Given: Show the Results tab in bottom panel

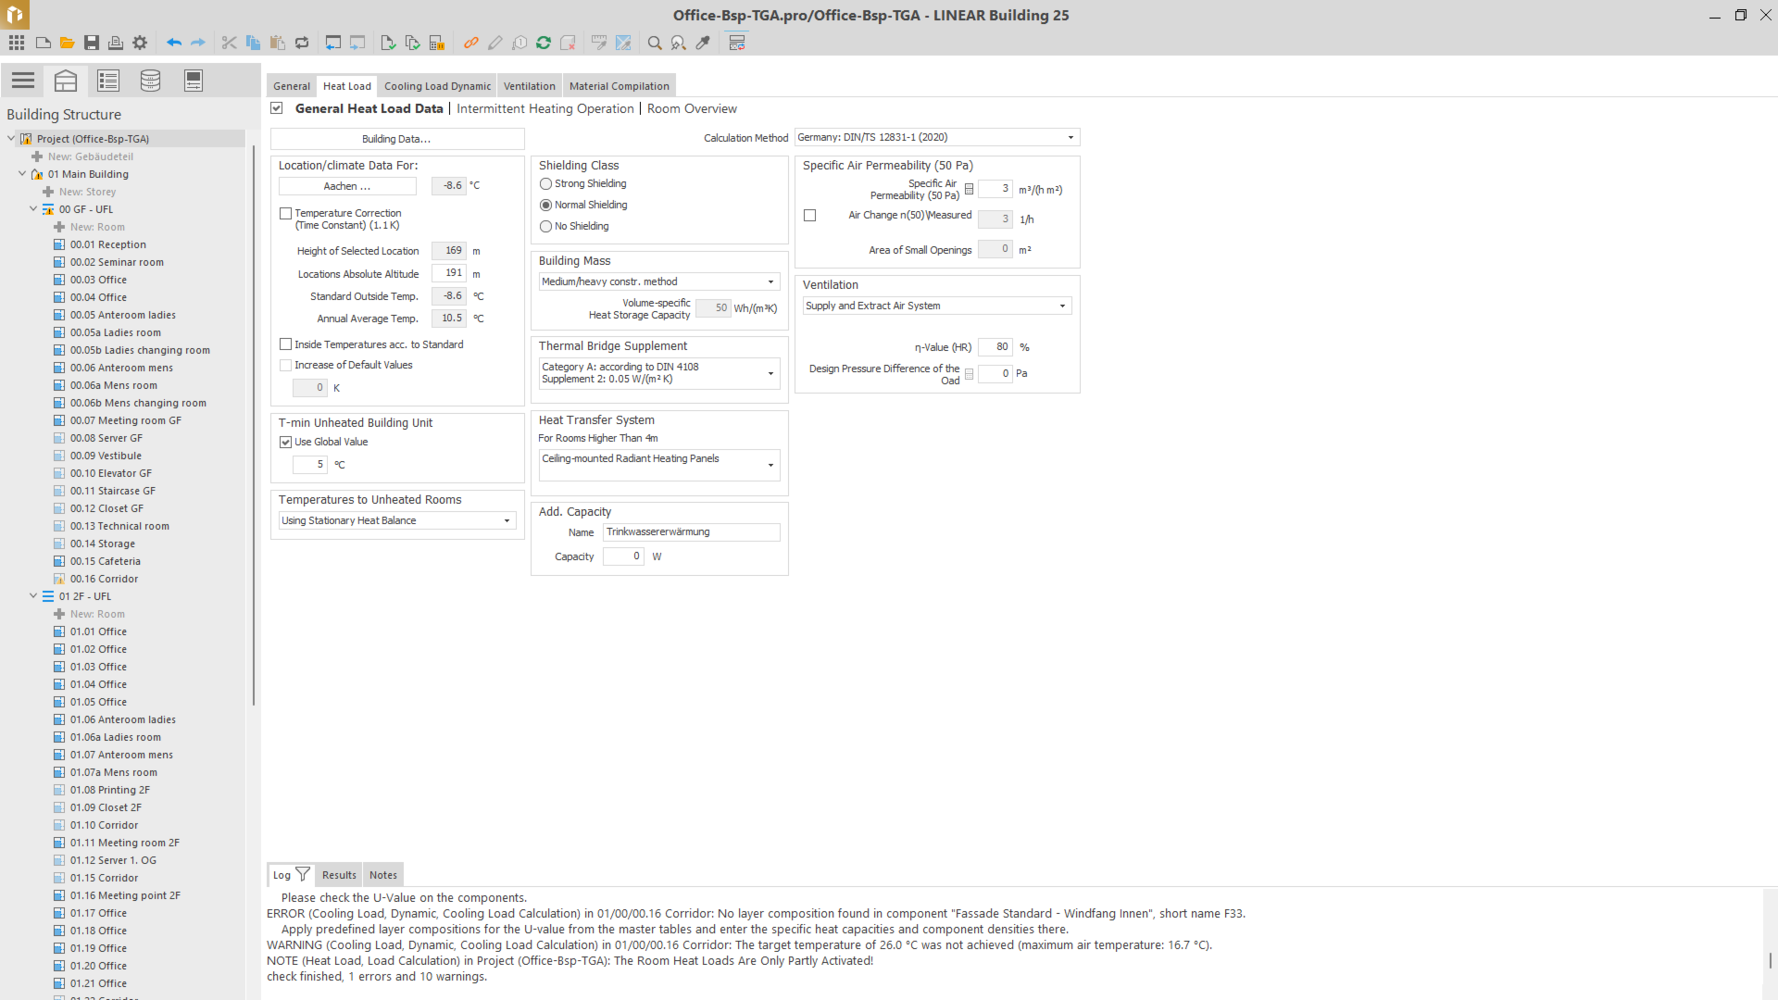Looking at the screenshot, I should point(339,875).
